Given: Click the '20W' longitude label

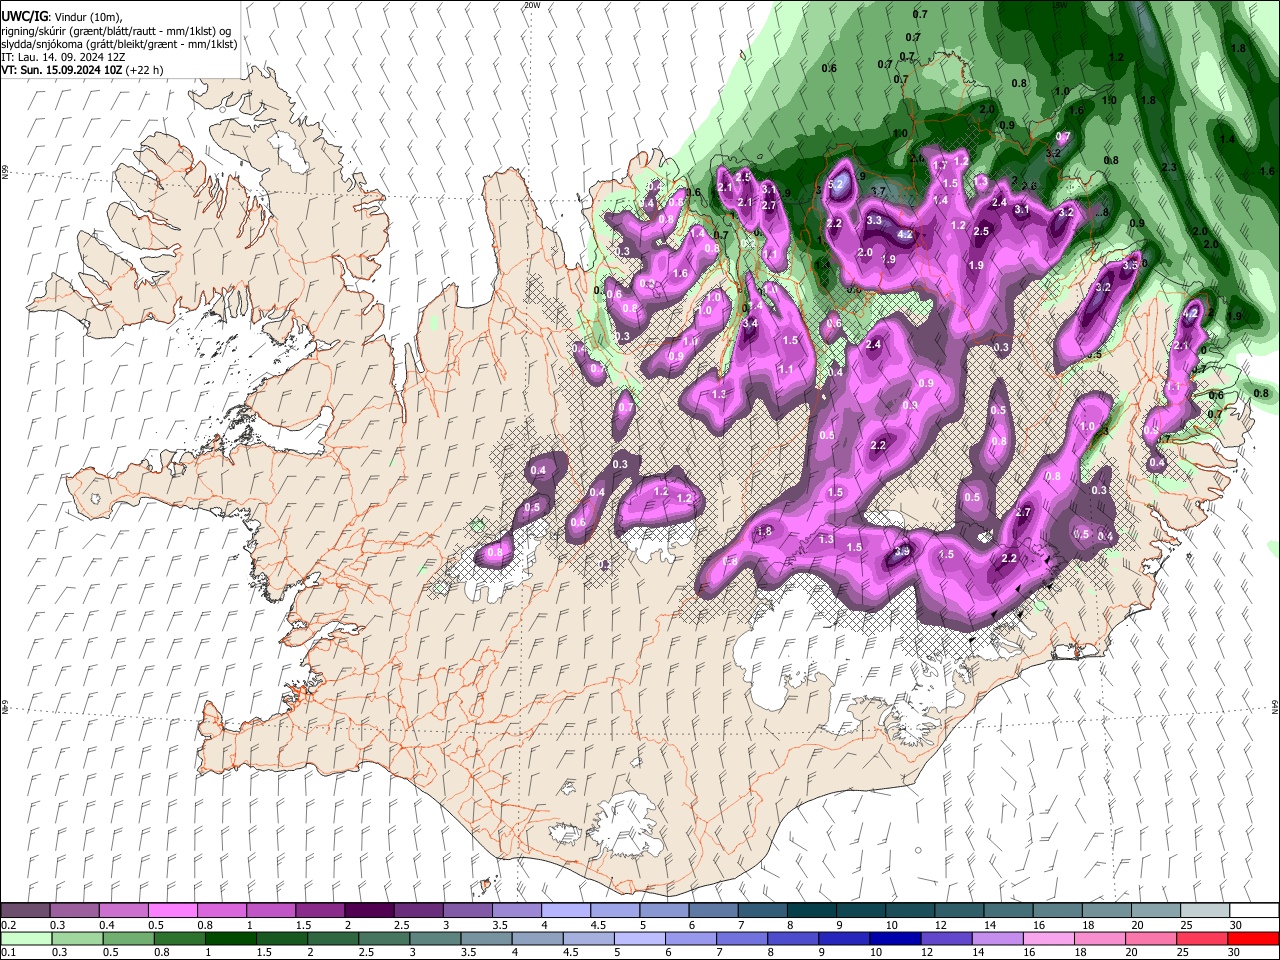Looking at the screenshot, I should 532,5.
